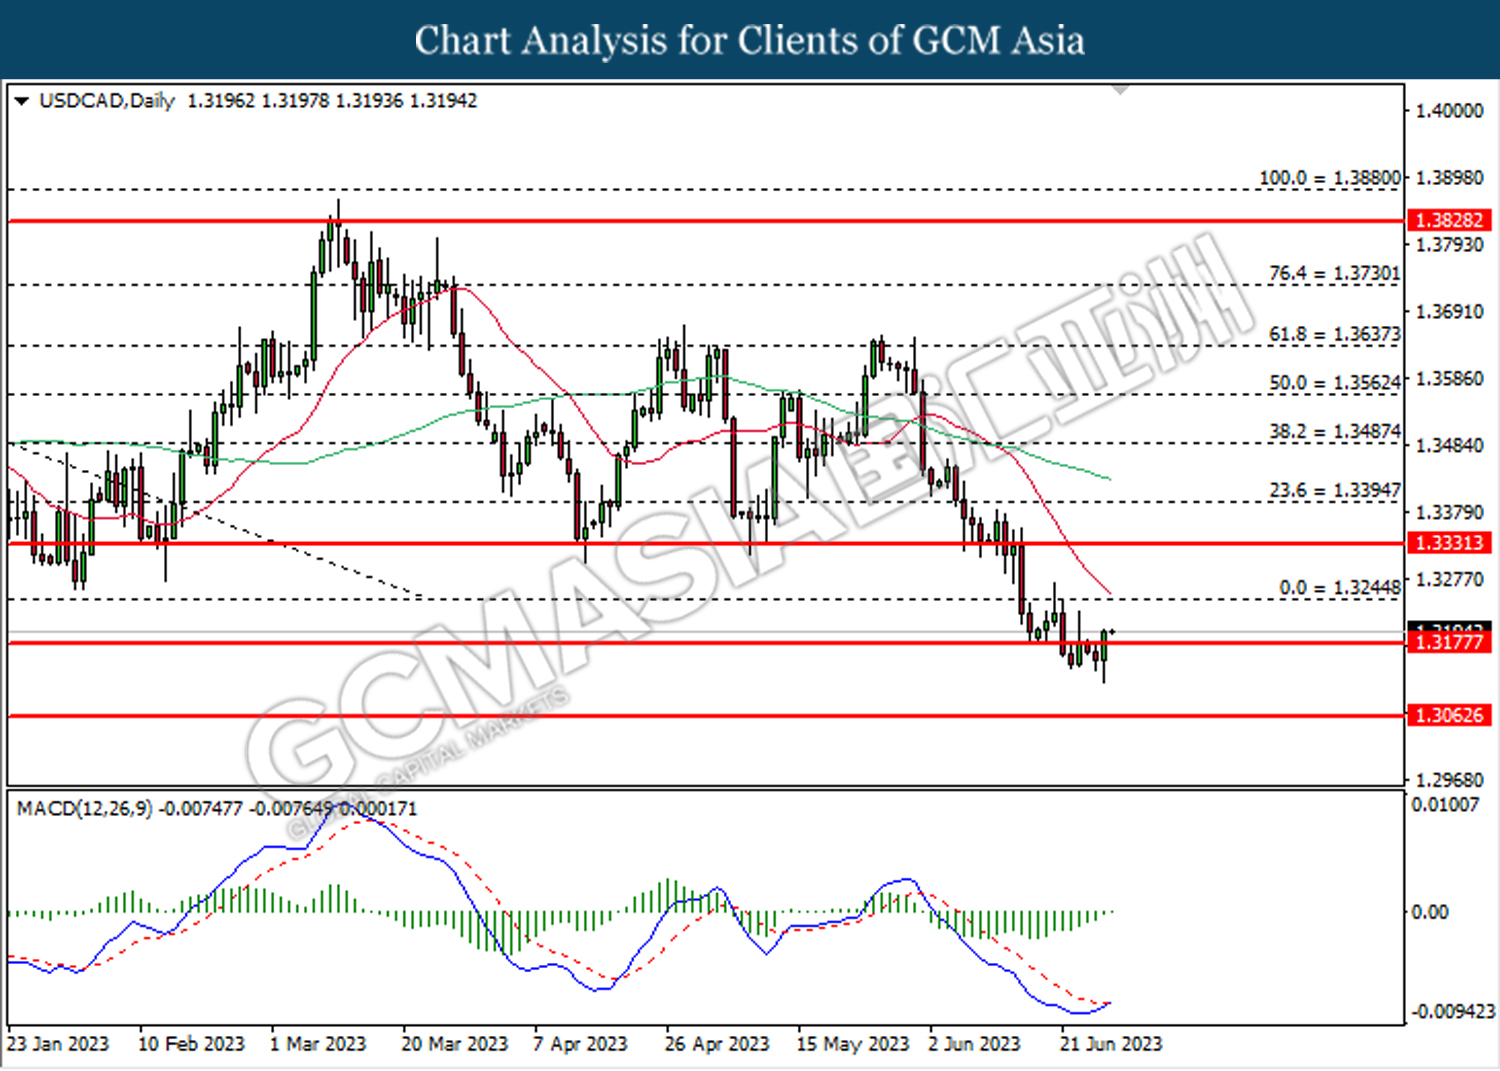The image size is (1500, 1071).
Task: Click the 23 Jan 2023 date label
Action: pos(58,1044)
